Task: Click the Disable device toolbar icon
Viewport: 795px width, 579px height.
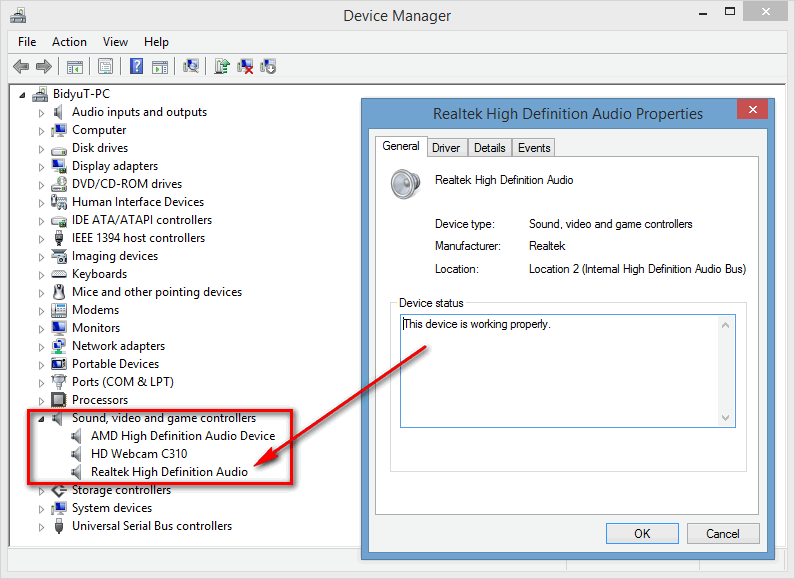Action: 268,66
